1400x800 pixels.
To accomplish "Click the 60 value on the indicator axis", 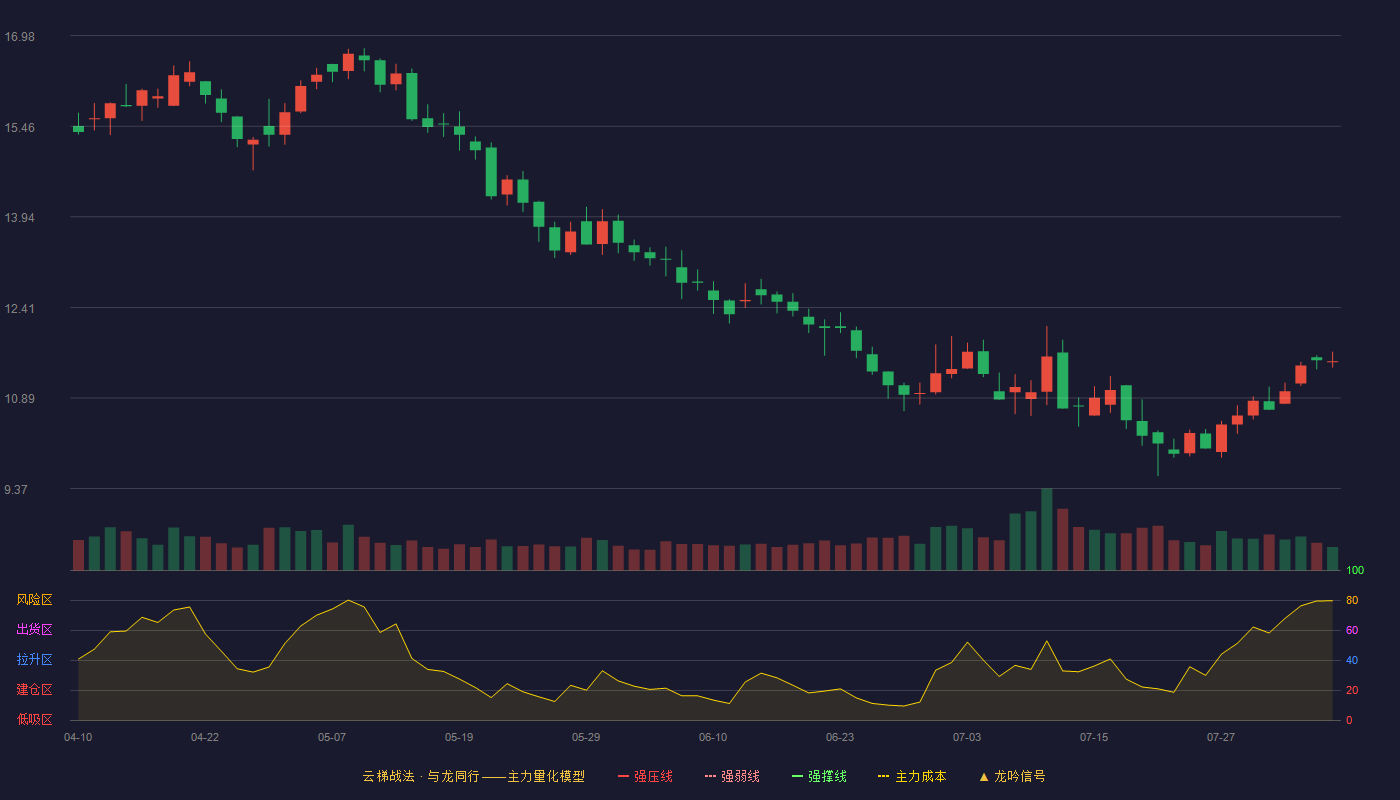I will coord(1352,630).
